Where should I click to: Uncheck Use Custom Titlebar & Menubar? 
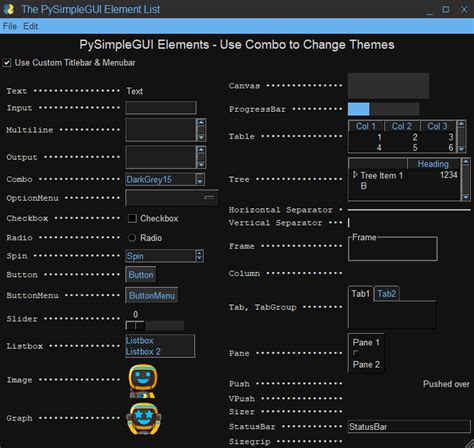click(x=7, y=63)
